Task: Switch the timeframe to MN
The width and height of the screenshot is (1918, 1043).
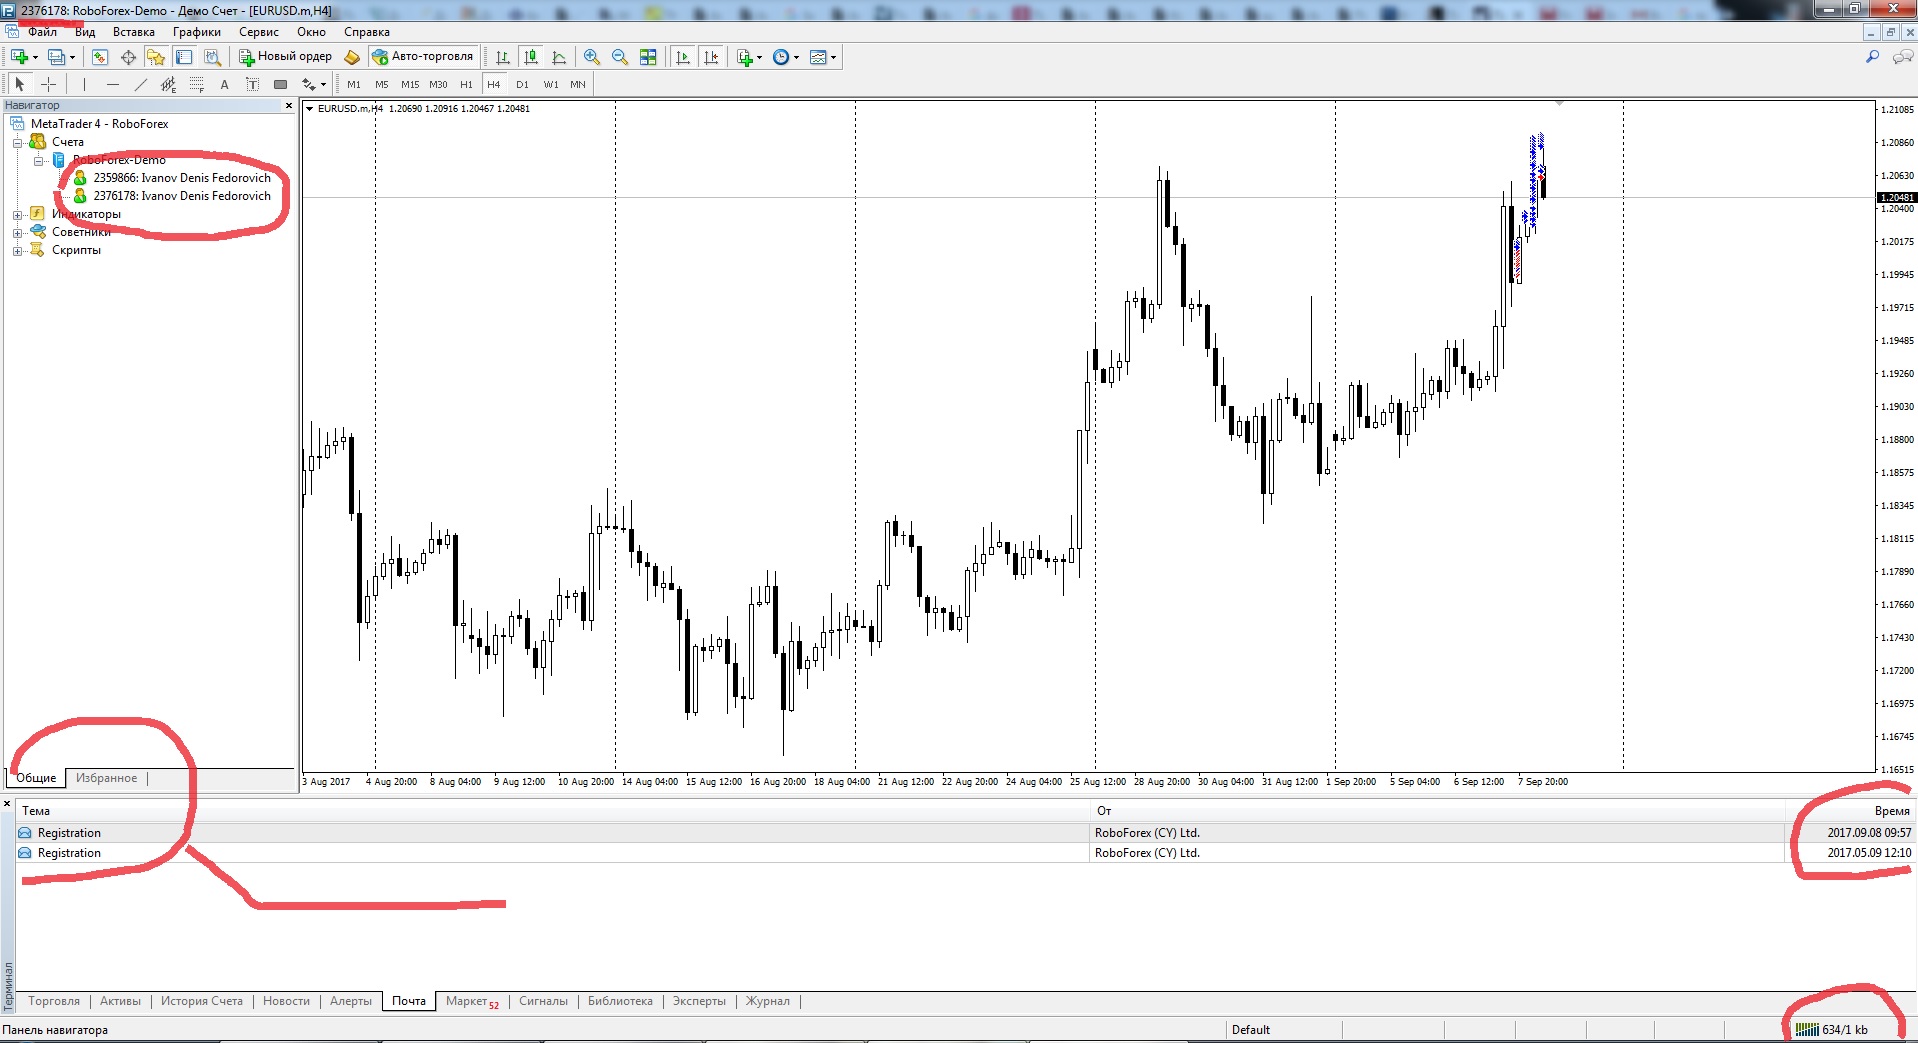Action: (578, 85)
